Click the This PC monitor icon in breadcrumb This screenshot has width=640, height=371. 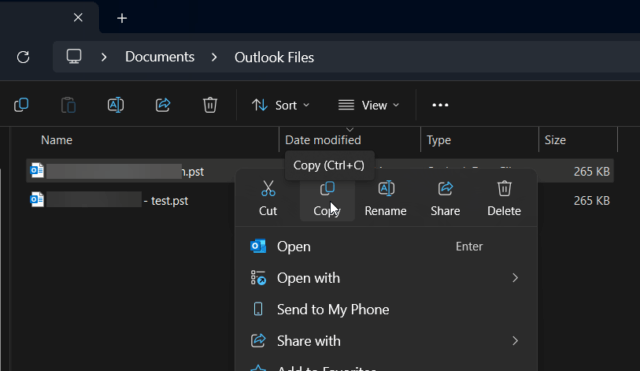click(x=74, y=56)
